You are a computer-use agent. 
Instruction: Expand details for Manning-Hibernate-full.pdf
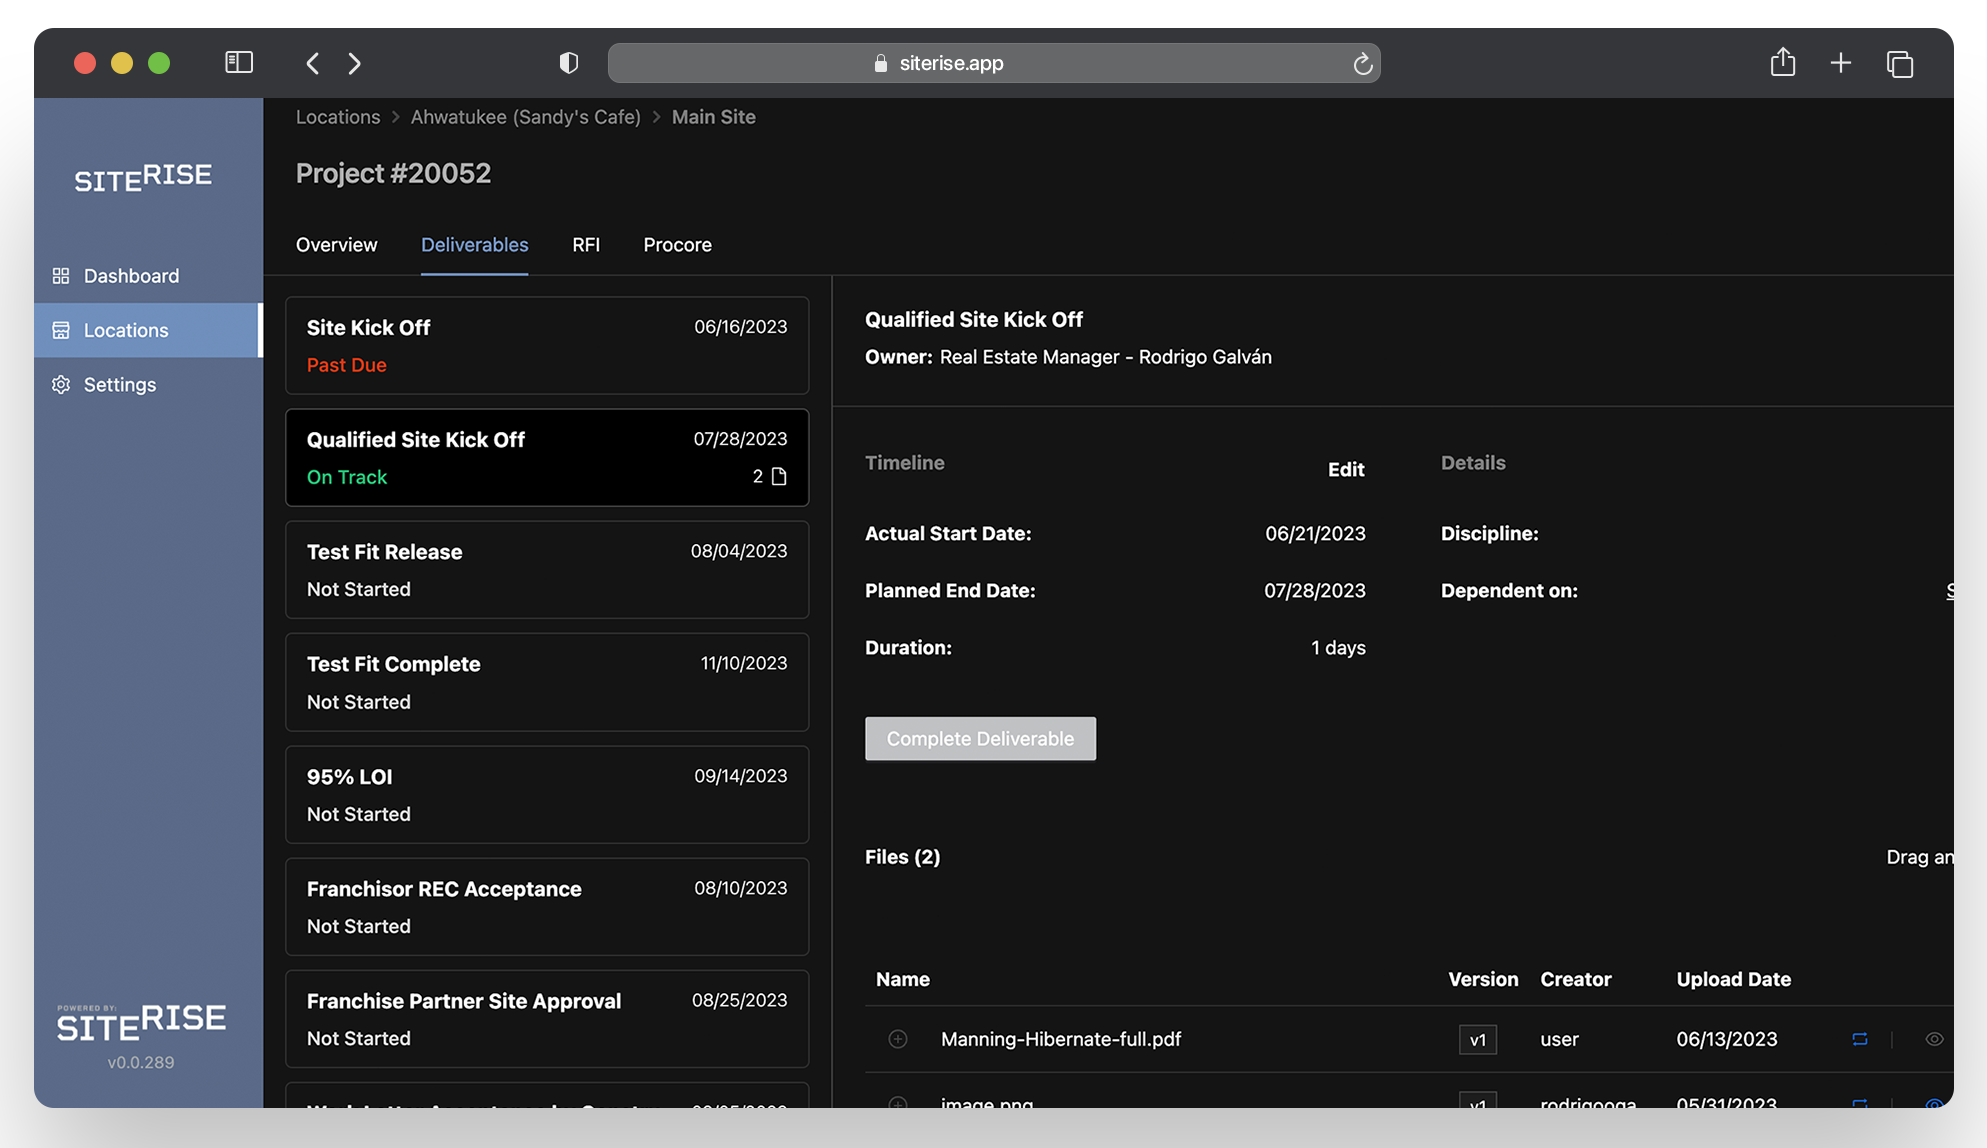(897, 1039)
